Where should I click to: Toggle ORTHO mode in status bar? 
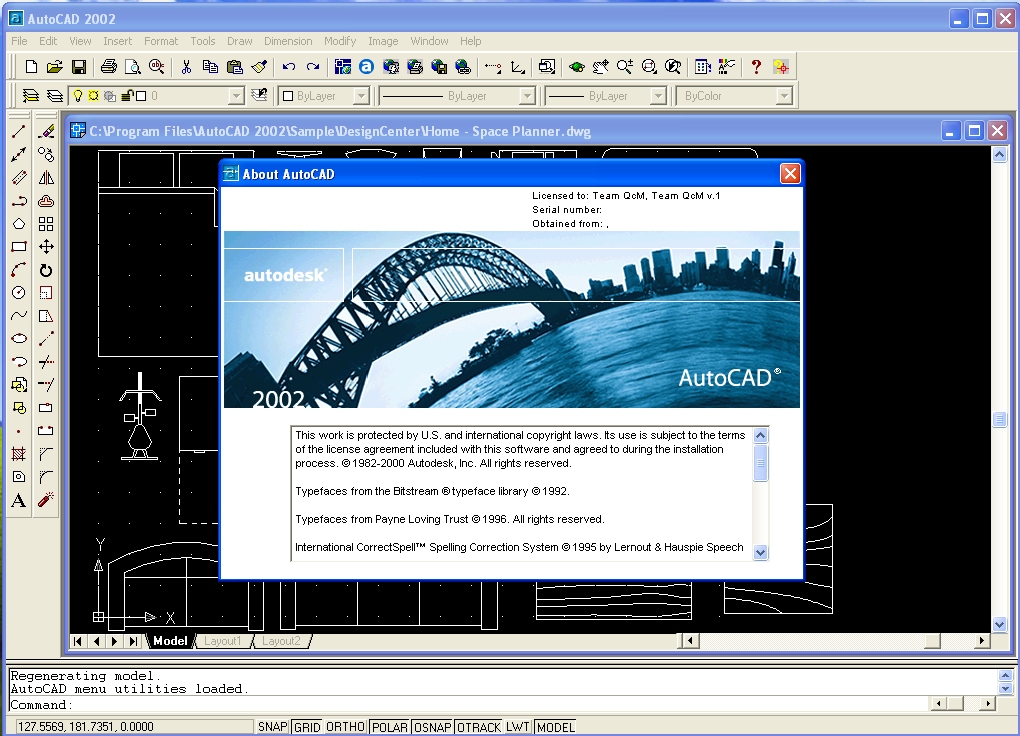click(x=346, y=727)
